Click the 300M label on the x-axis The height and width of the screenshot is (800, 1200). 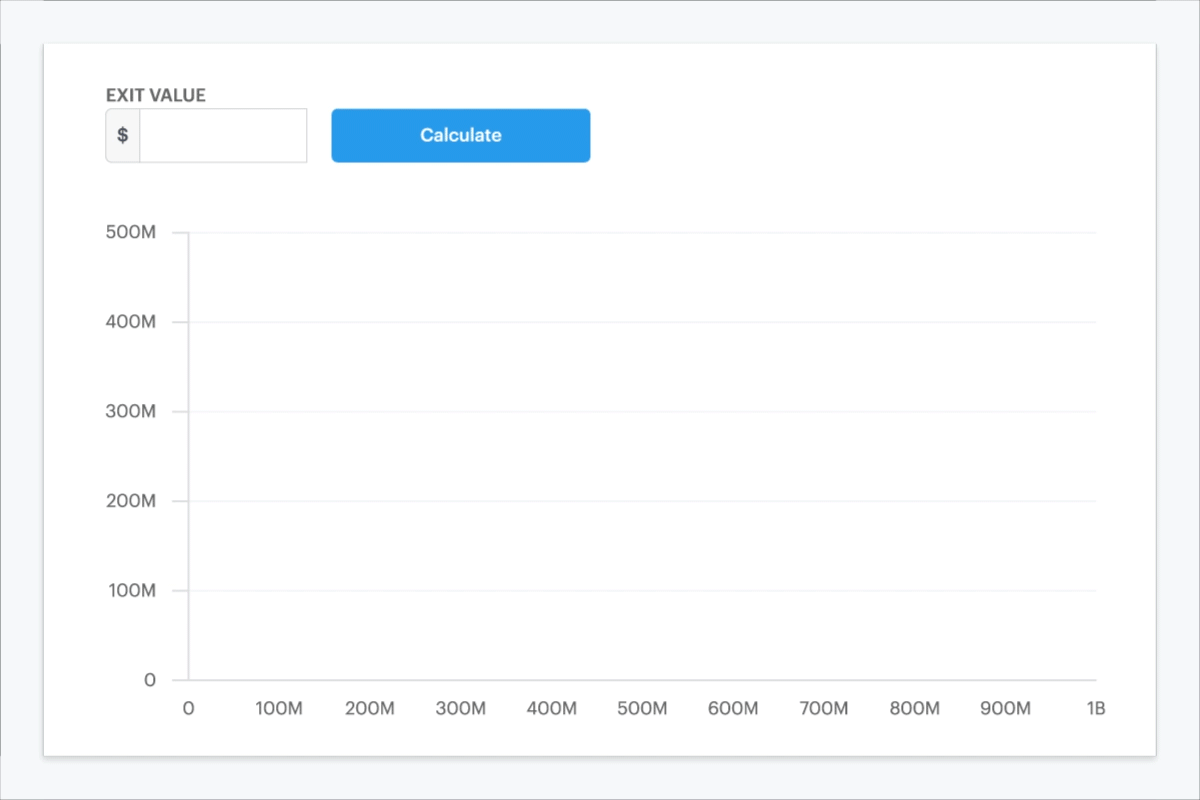click(x=460, y=708)
